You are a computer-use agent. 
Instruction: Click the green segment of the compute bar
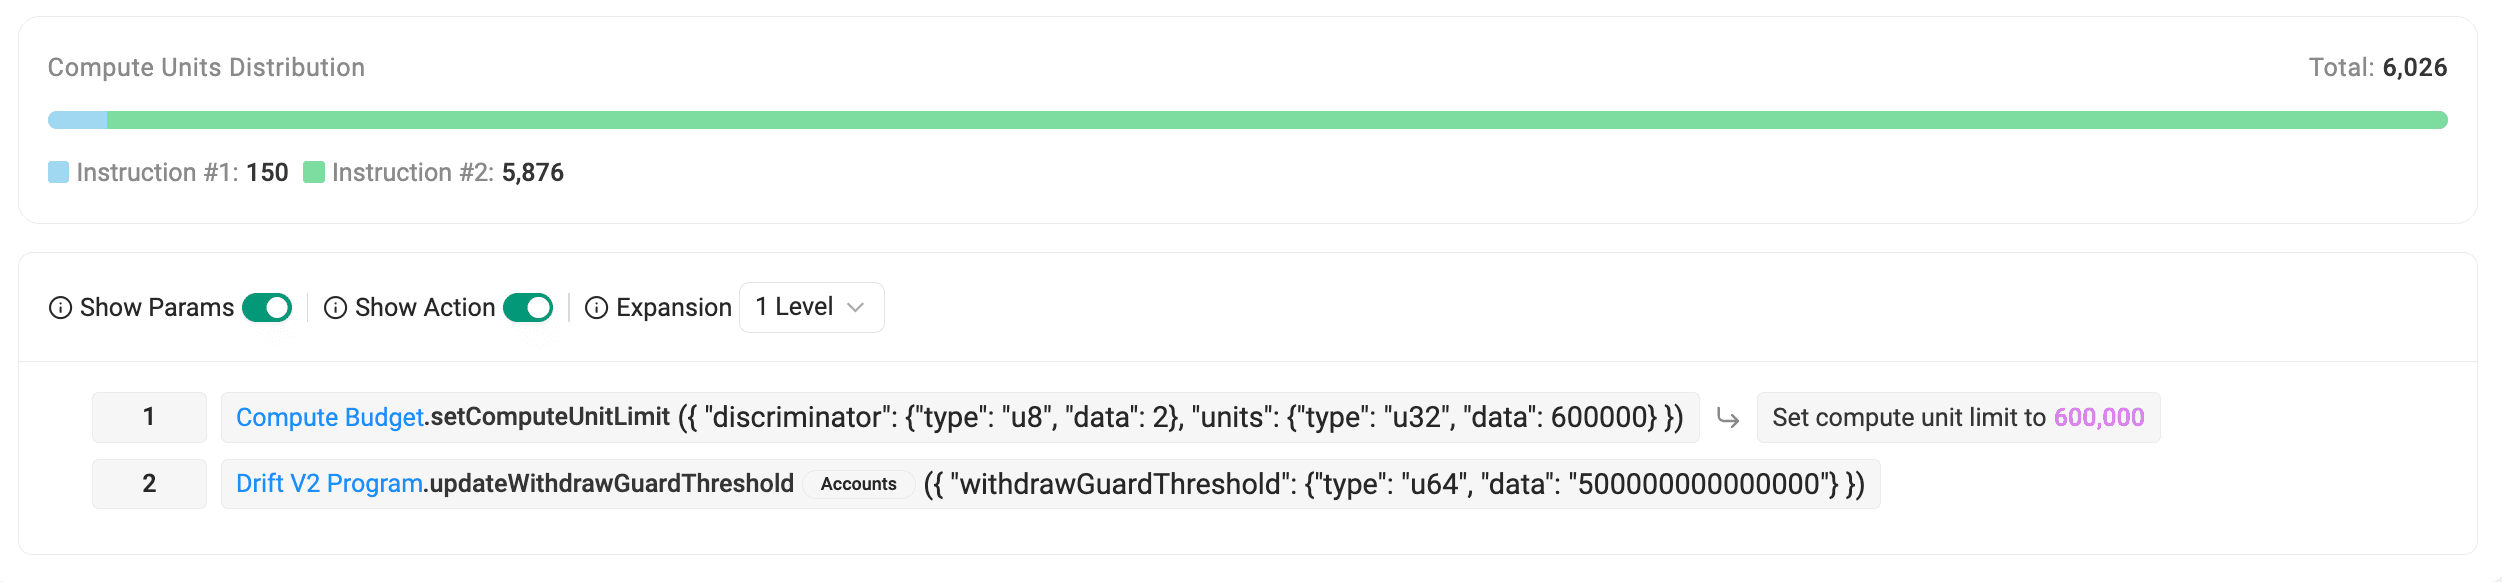(1276, 121)
